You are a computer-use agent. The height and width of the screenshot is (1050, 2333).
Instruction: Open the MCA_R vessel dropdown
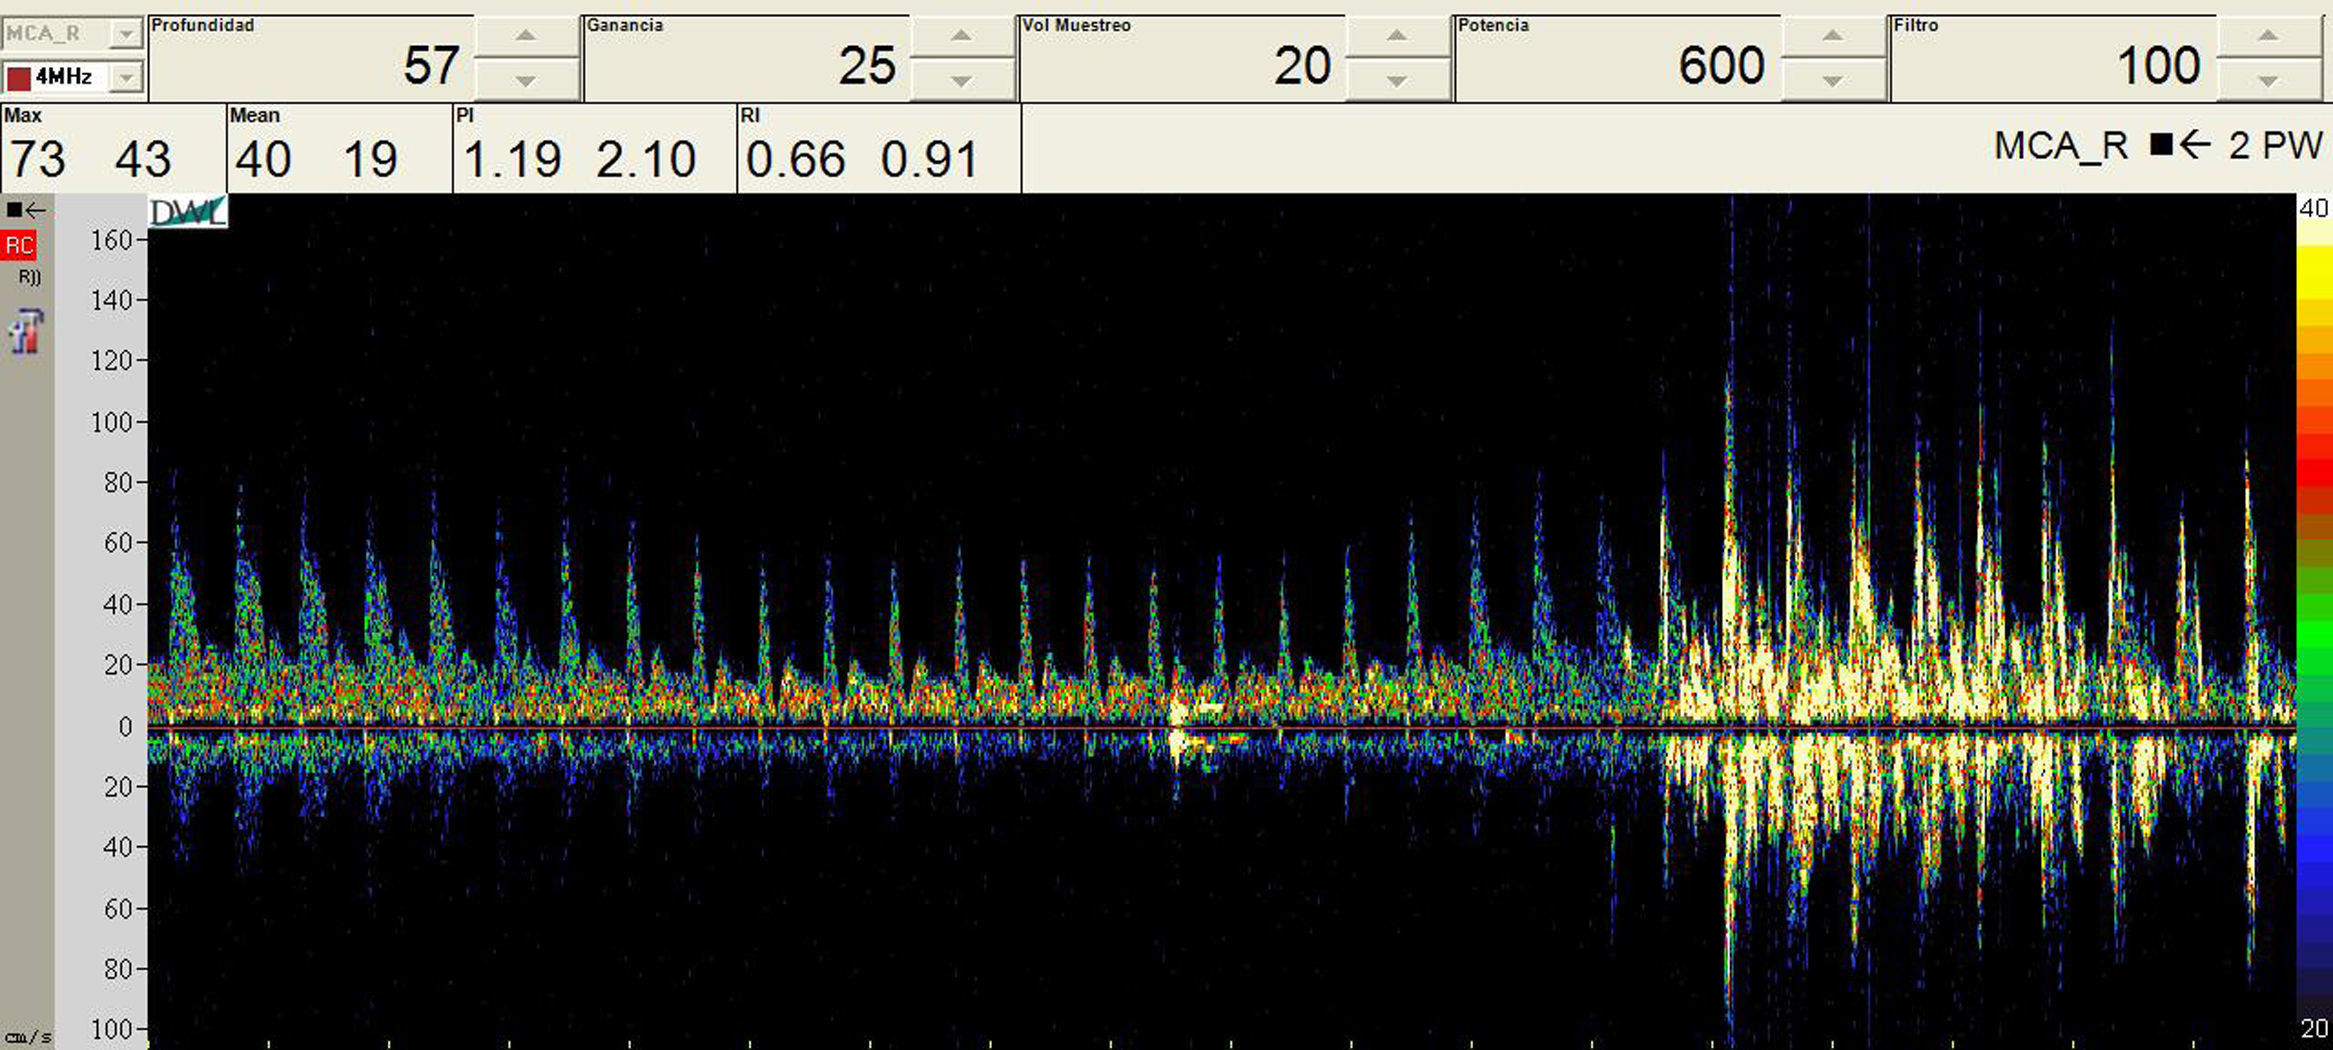(x=125, y=34)
